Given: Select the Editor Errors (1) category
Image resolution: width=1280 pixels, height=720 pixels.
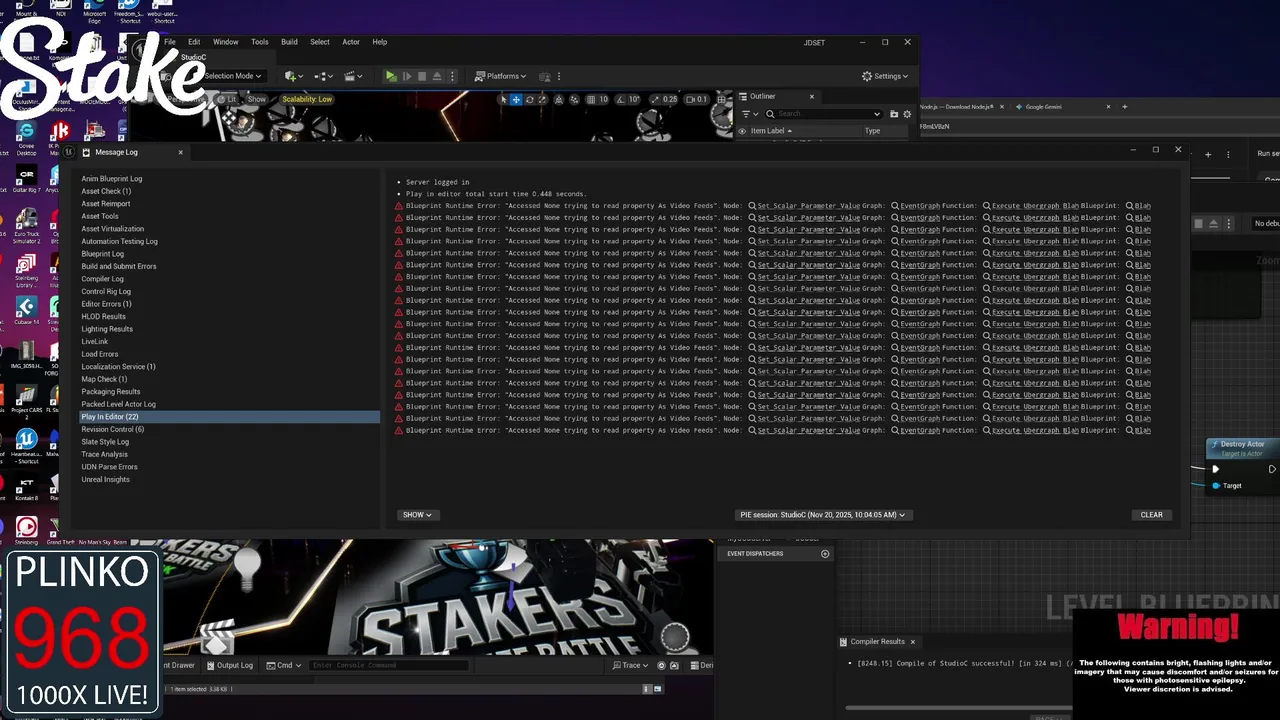Looking at the screenshot, I should click(x=106, y=304).
